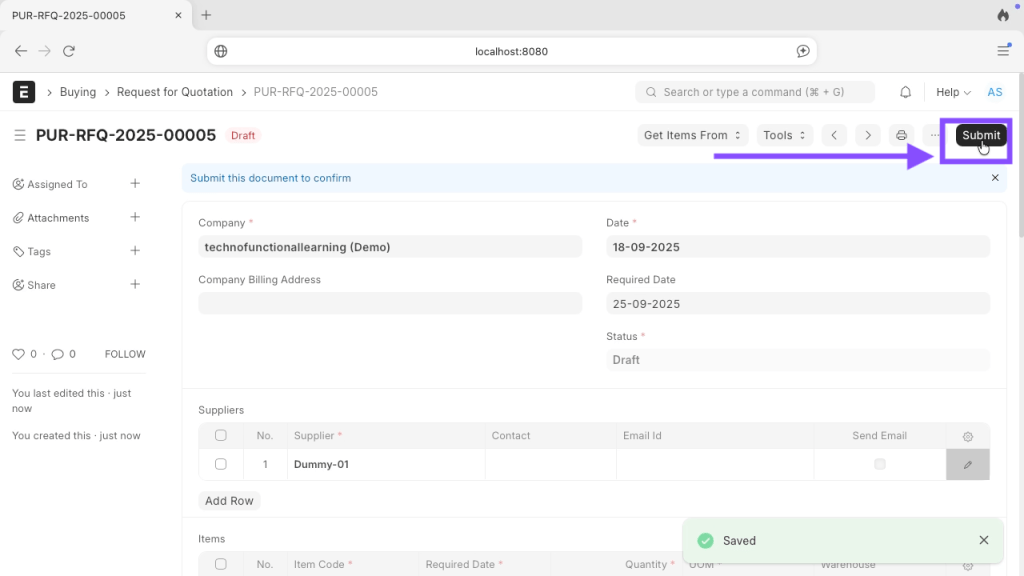This screenshot has height=576, width=1024.
Task: Navigate to Buying breadcrumb
Action: (x=78, y=92)
